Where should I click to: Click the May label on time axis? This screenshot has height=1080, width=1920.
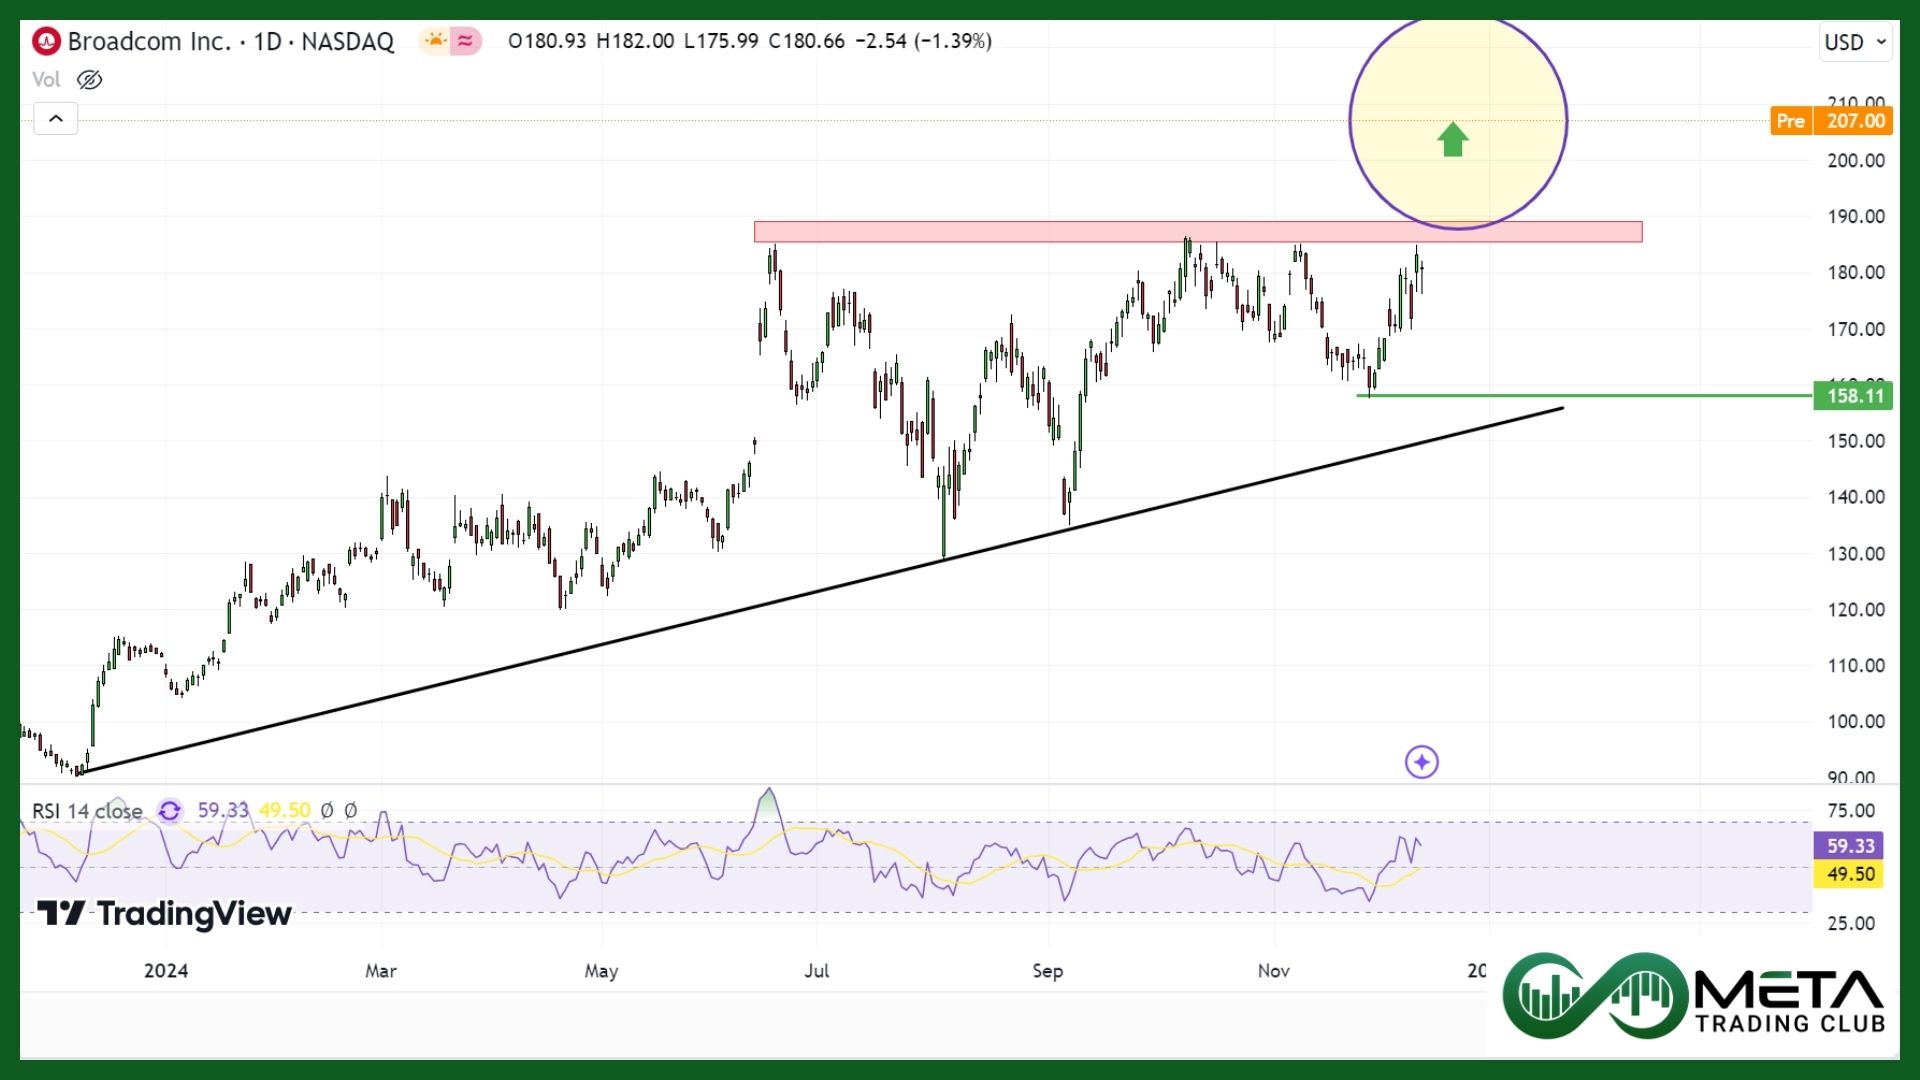point(601,971)
